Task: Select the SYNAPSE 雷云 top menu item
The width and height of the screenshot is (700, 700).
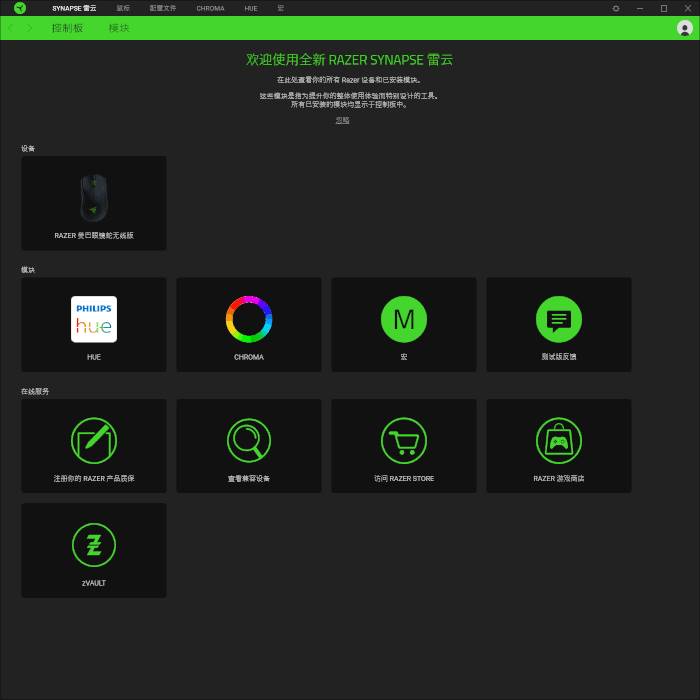Action: coord(74,8)
